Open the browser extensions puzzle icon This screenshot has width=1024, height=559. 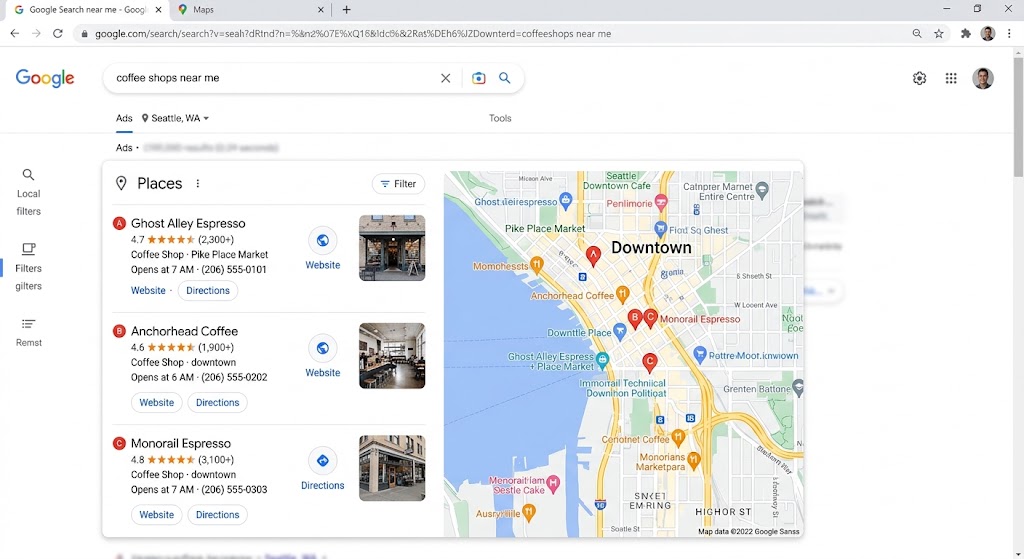[x=965, y=33]
